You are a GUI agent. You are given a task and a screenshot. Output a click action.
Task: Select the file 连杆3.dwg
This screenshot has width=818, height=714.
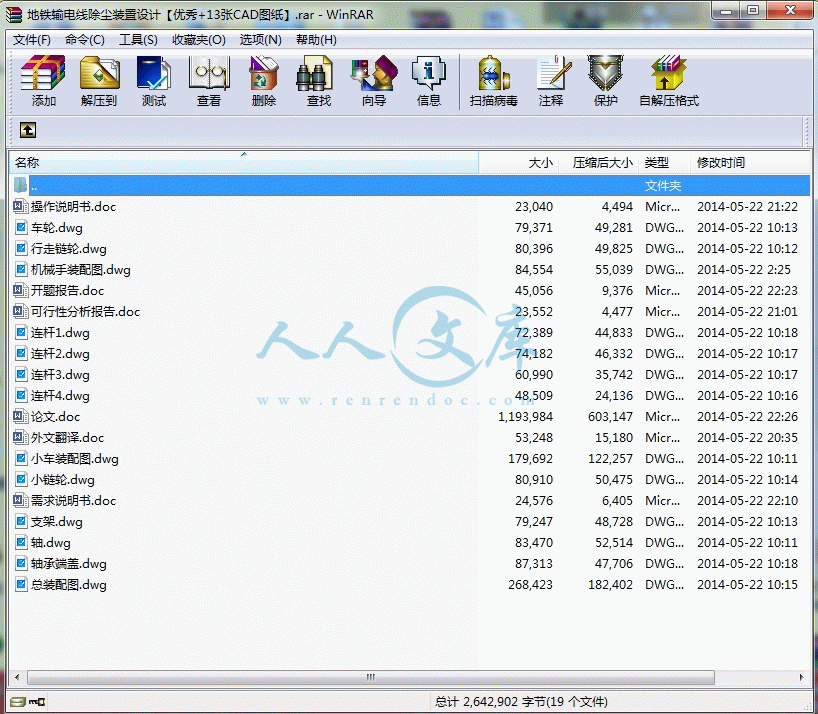pos(60,374)
